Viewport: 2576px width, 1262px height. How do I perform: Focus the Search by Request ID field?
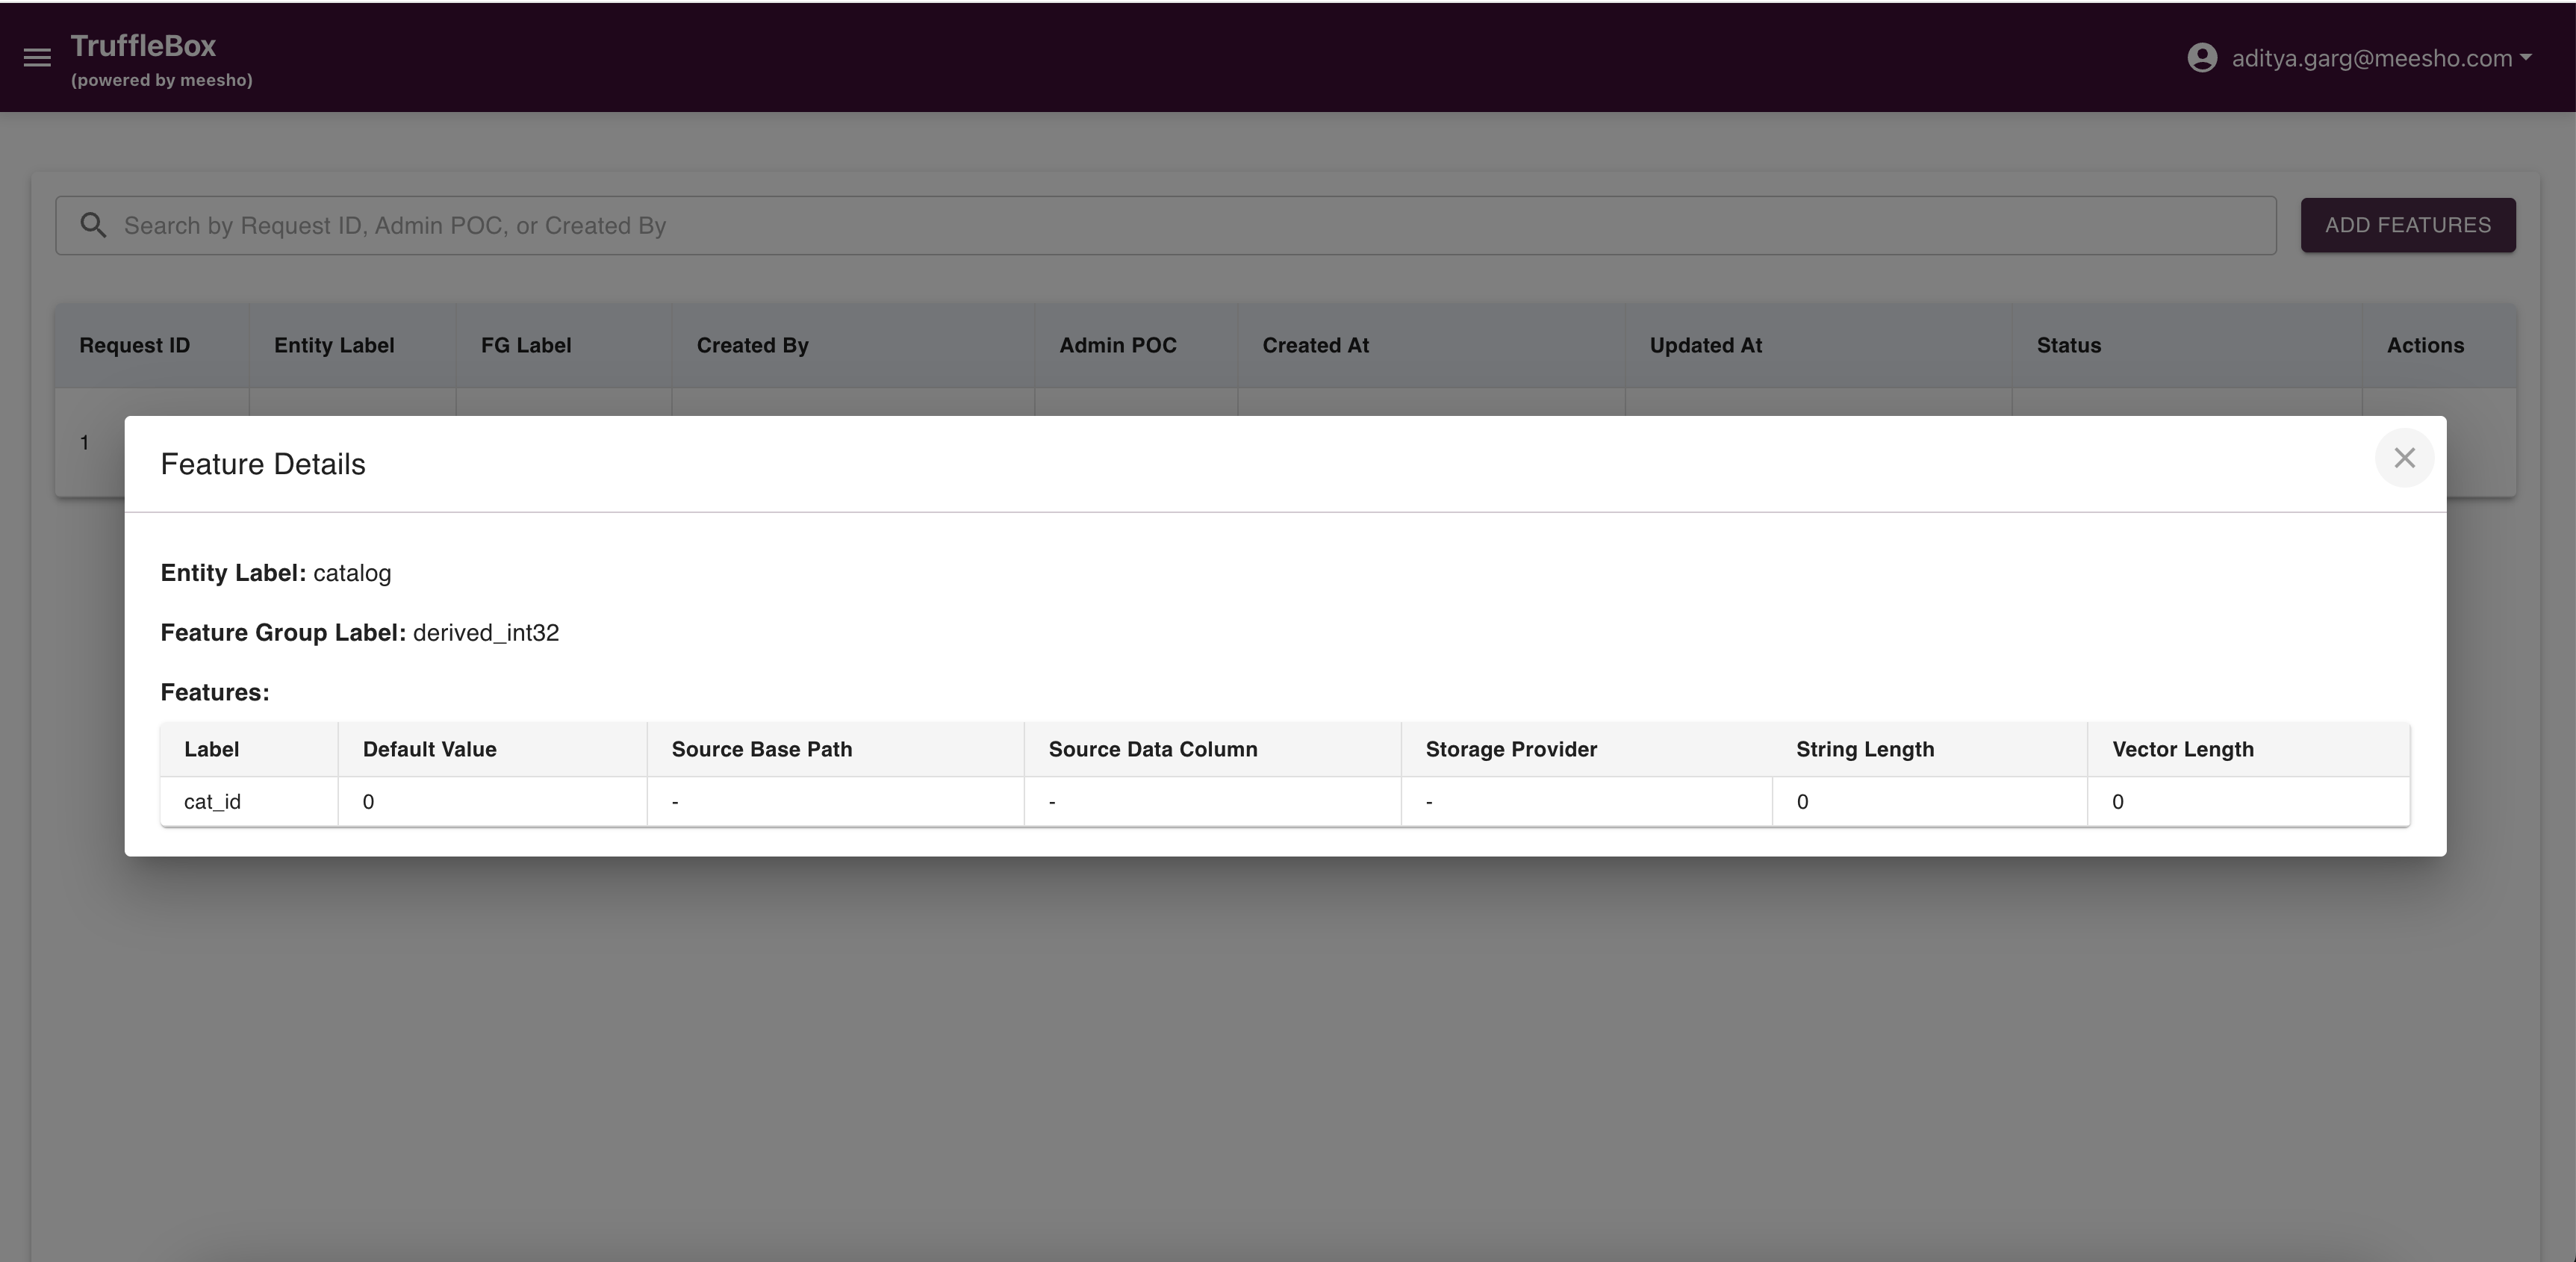pyautogui.click(x=1166, y=225)
